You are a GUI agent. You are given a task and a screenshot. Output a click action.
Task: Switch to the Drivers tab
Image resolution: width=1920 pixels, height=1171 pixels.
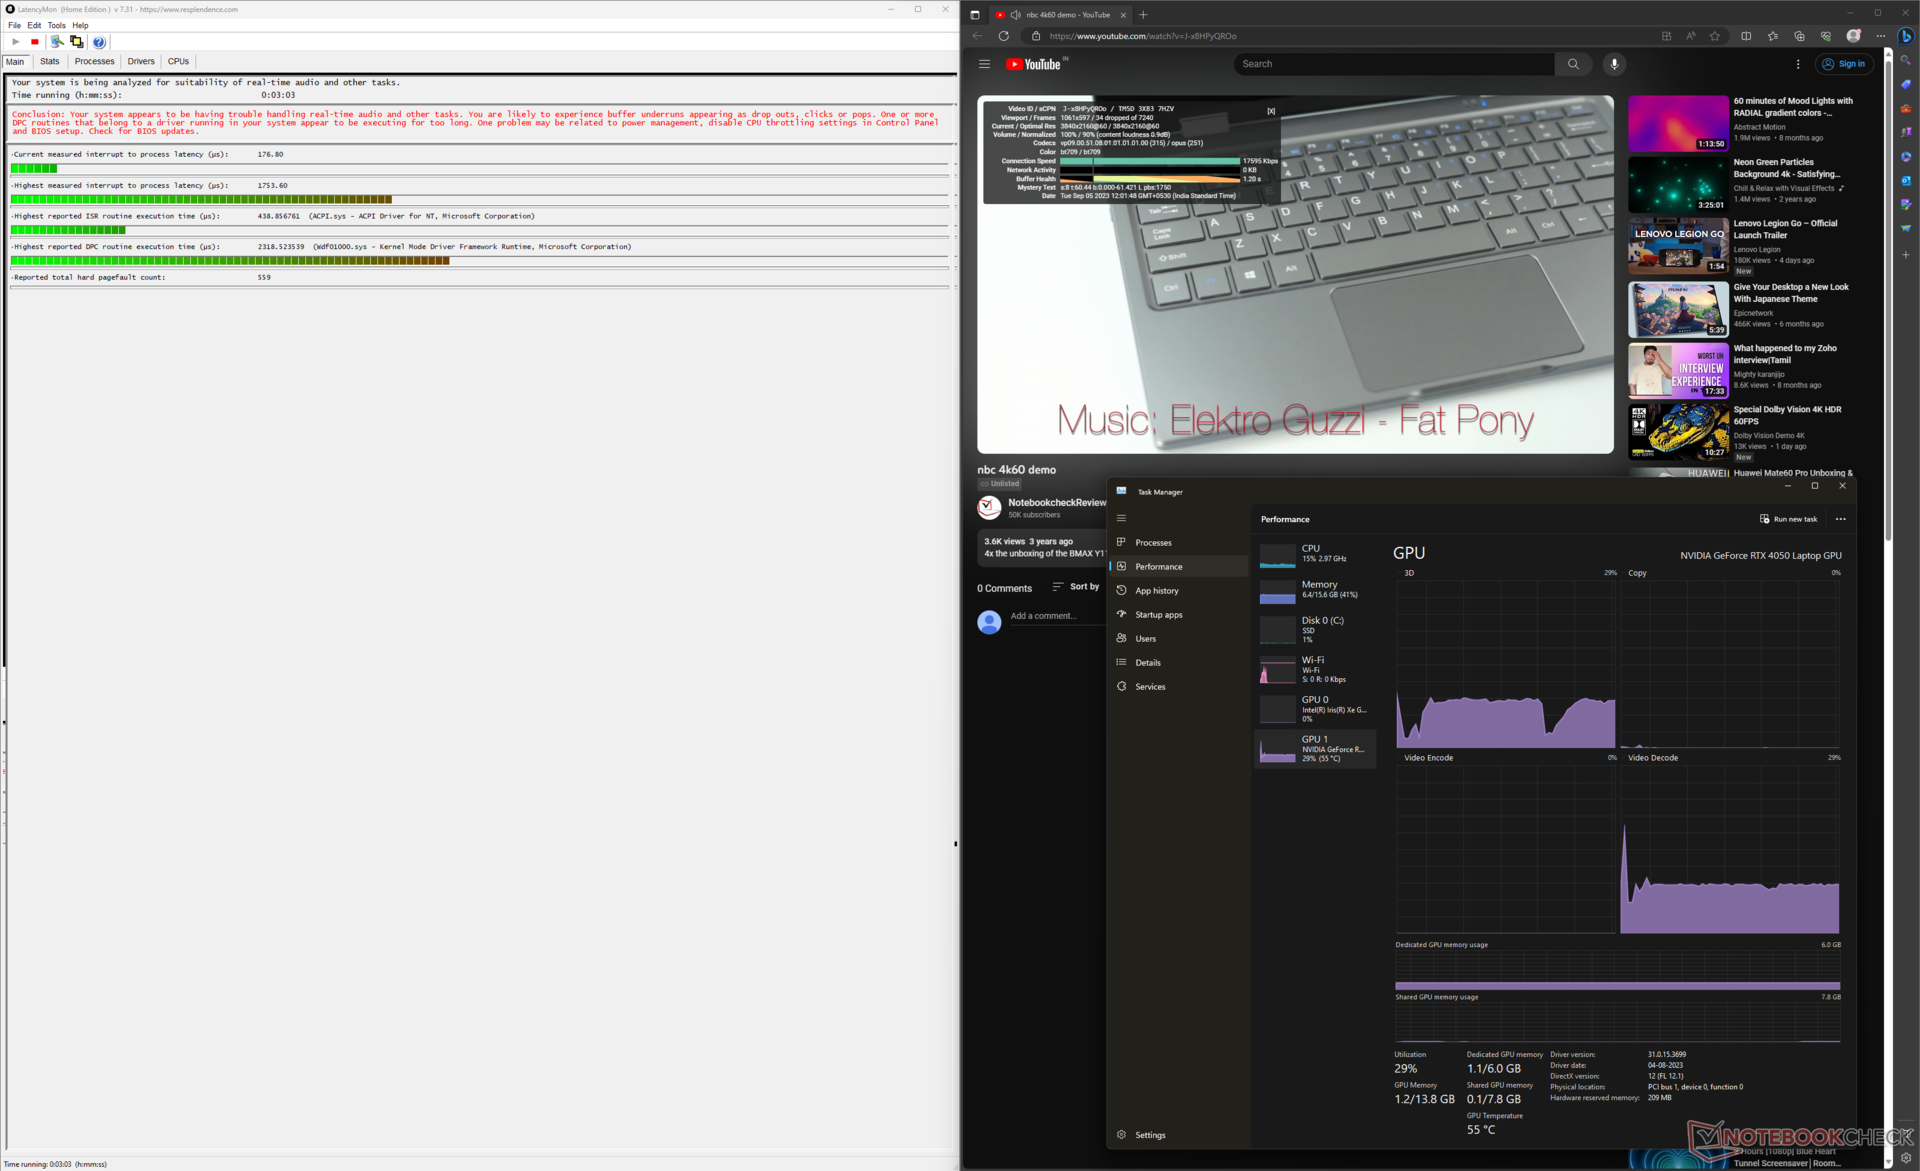(140, 62)
